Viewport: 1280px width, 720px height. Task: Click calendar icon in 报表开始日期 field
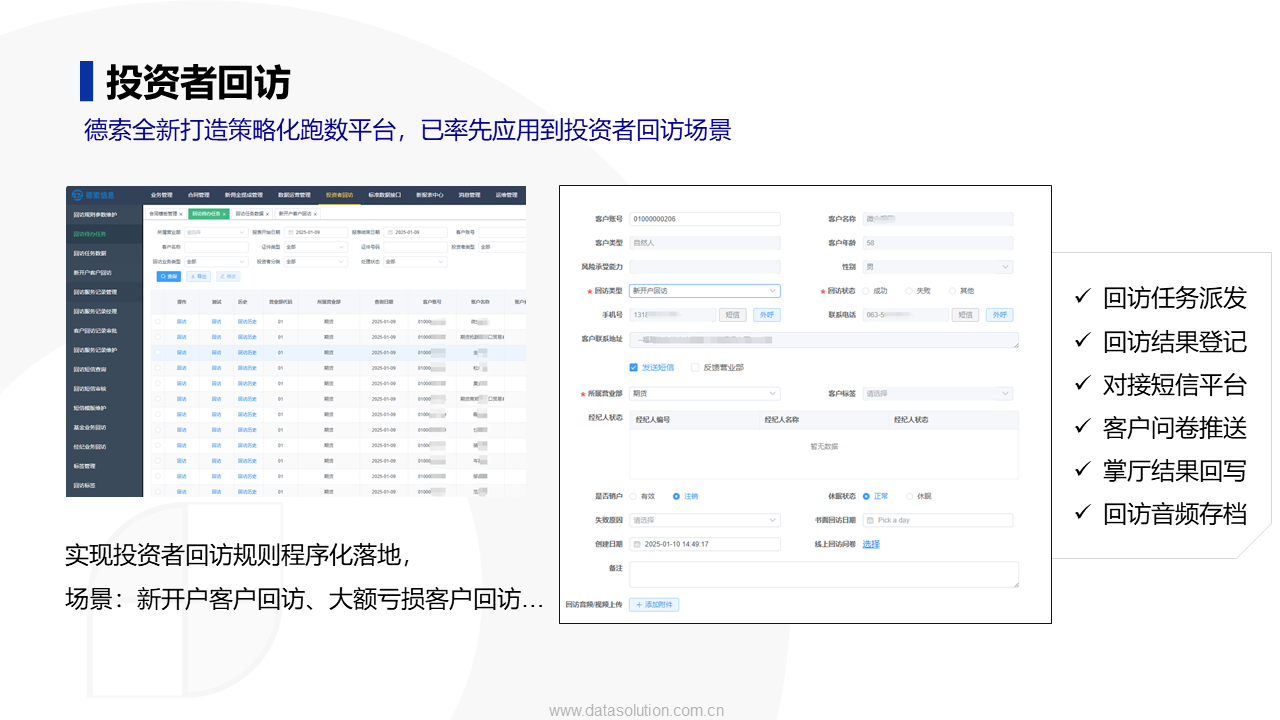coord(290,232)
